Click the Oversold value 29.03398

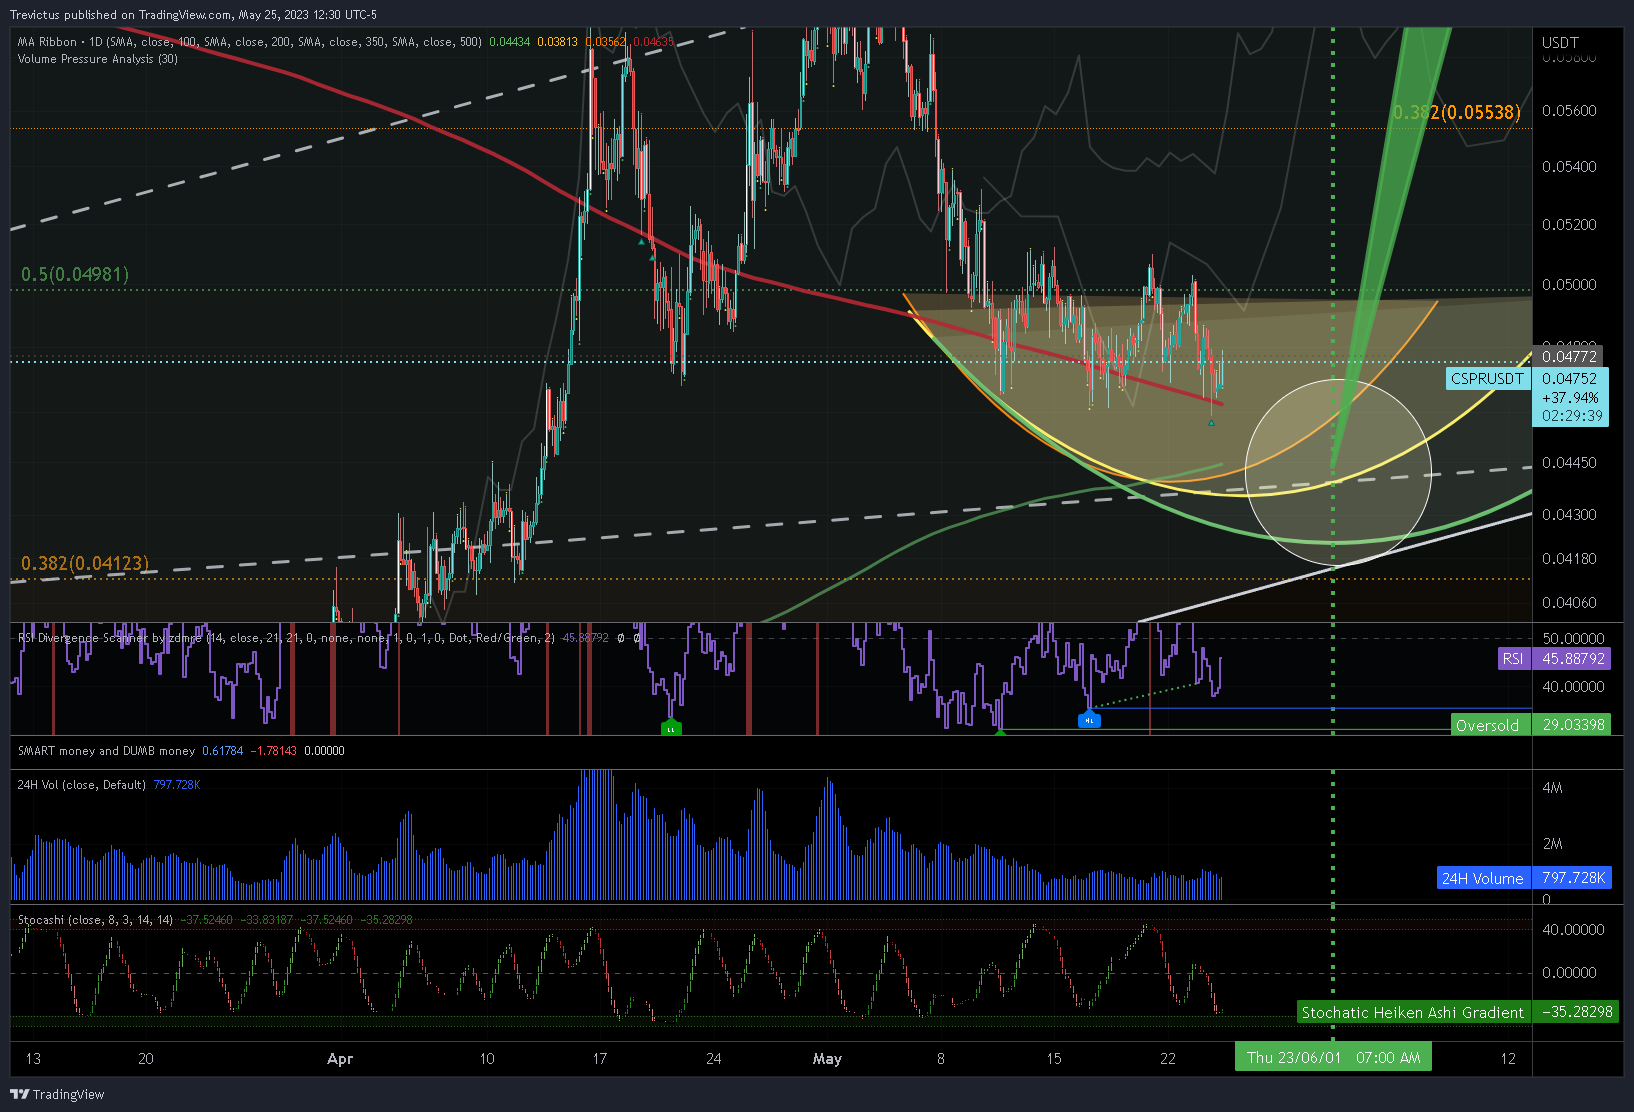pos(1572,725)
